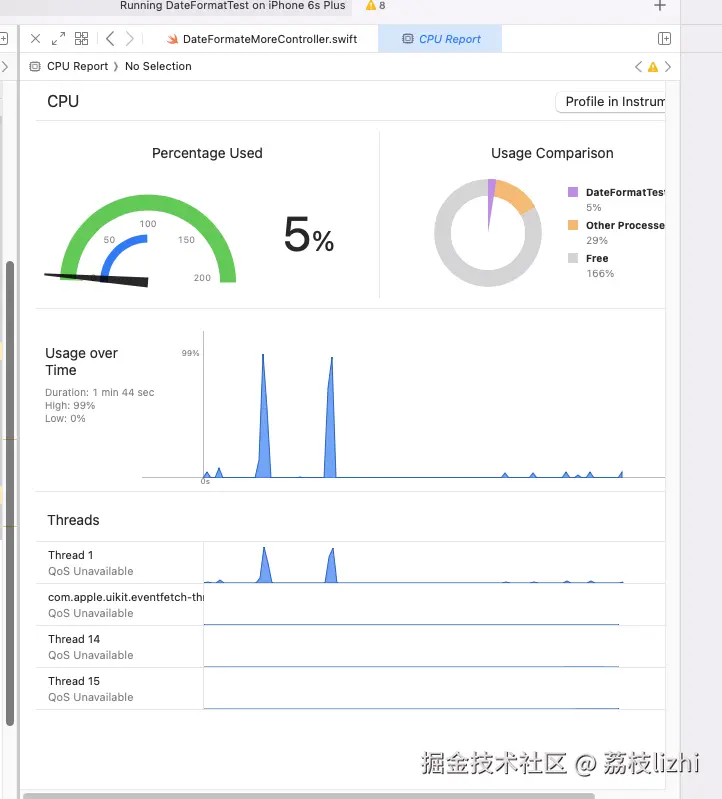Add a new window tab with plus
Viewport: 722px width, 799px height.
[x=660, y=6]
